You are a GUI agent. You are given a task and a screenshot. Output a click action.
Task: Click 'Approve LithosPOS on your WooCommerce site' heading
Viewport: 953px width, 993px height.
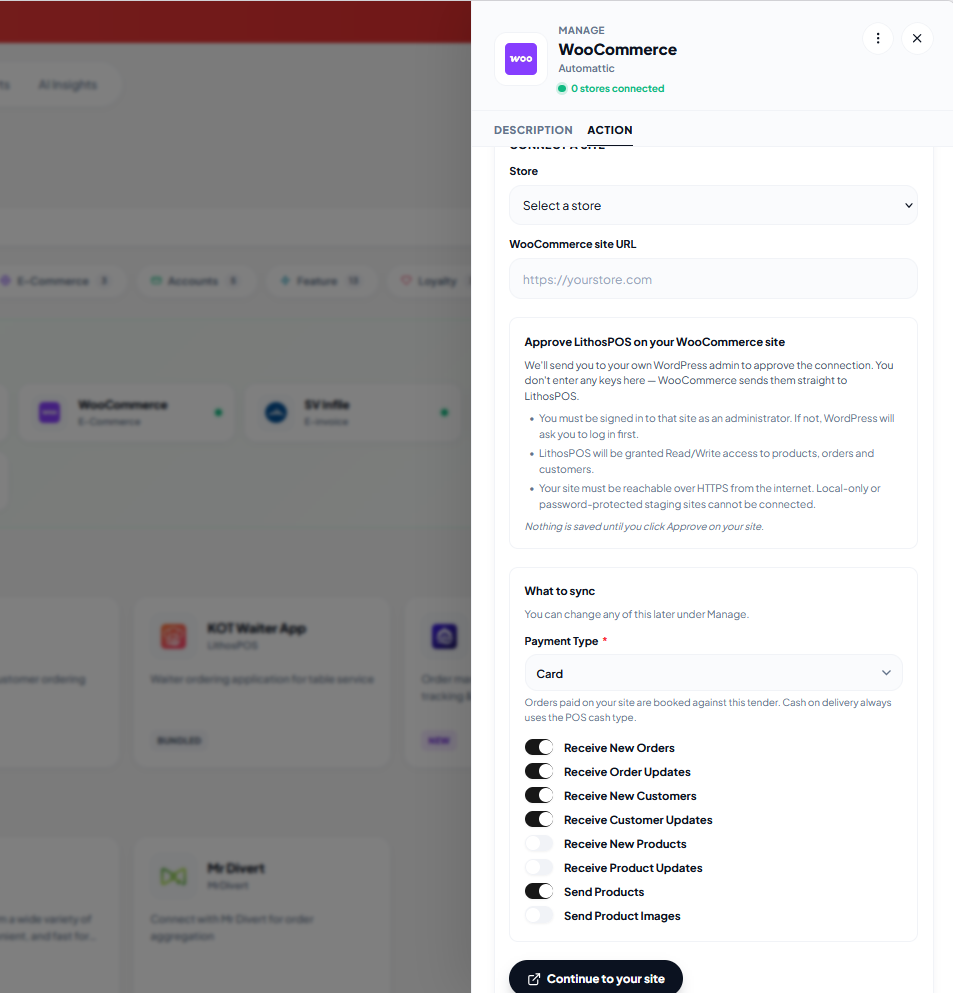click(x=655, y=342)
